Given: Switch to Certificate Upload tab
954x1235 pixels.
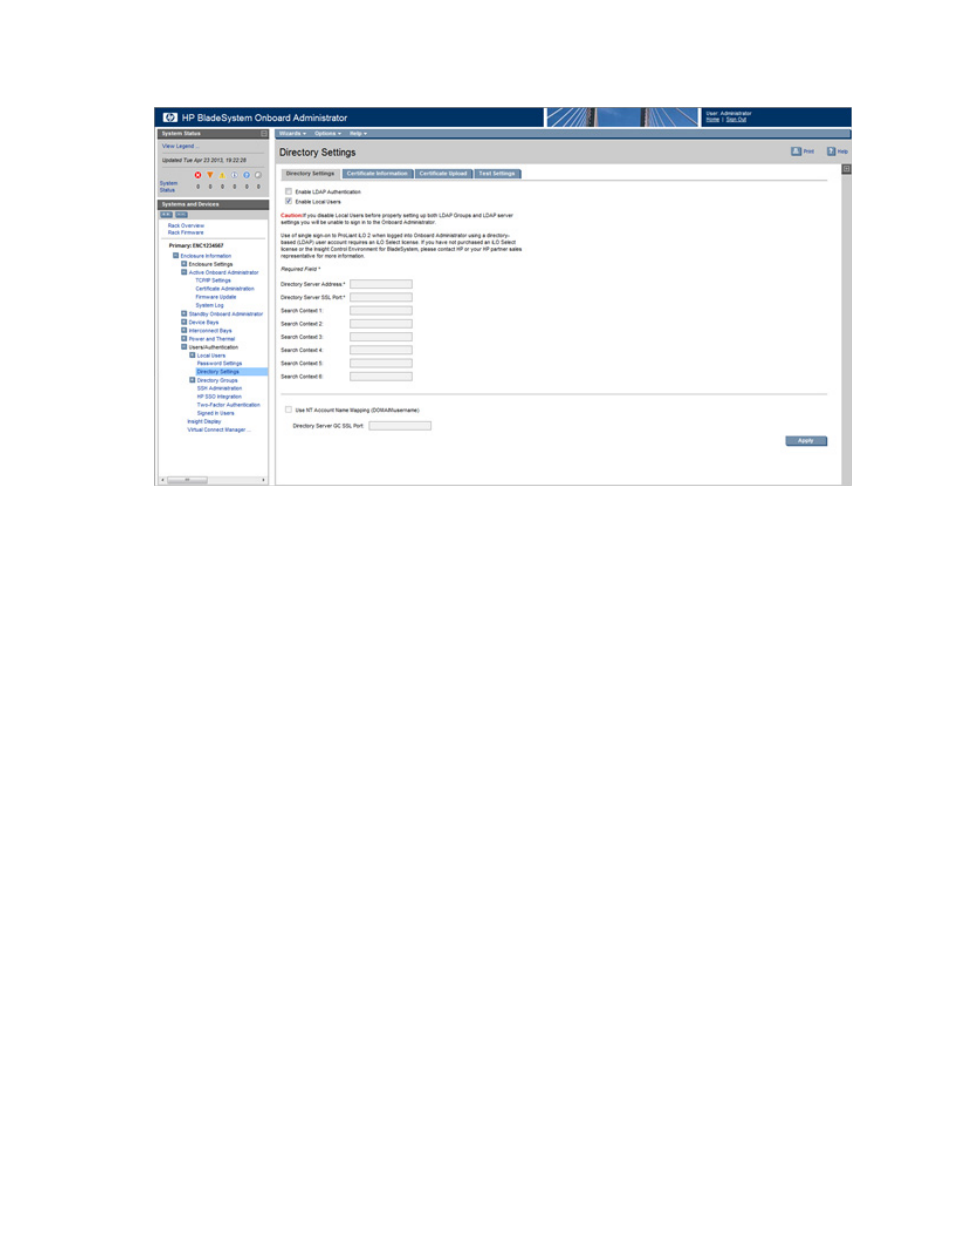Looking at the screenshot, I should 443,173.
